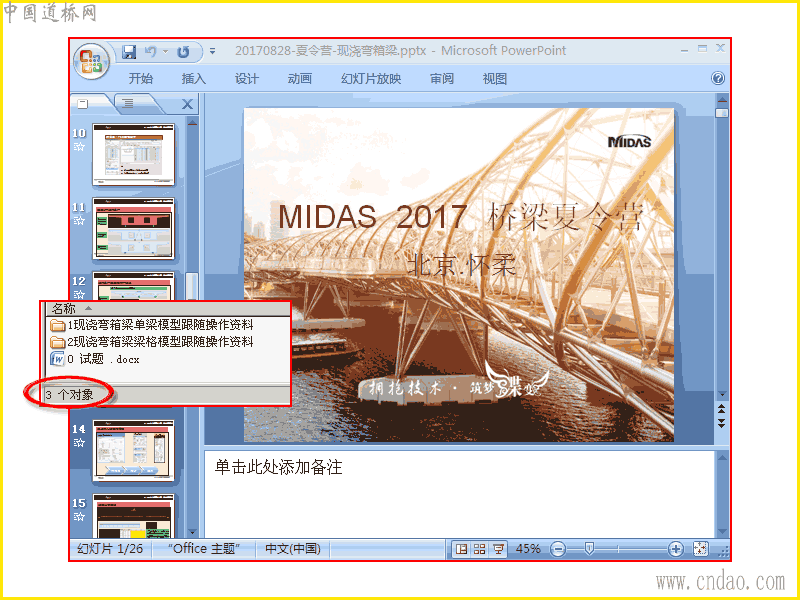Open the 幻灯片放映 ribbon tab
This screenshot has height=600, width=800.
coord(371,79)
